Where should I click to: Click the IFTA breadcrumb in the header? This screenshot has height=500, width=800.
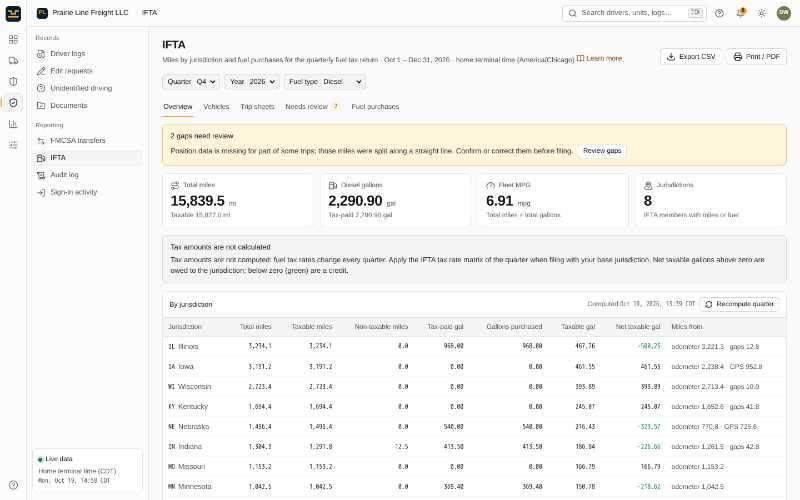click(x=149, y=13)
